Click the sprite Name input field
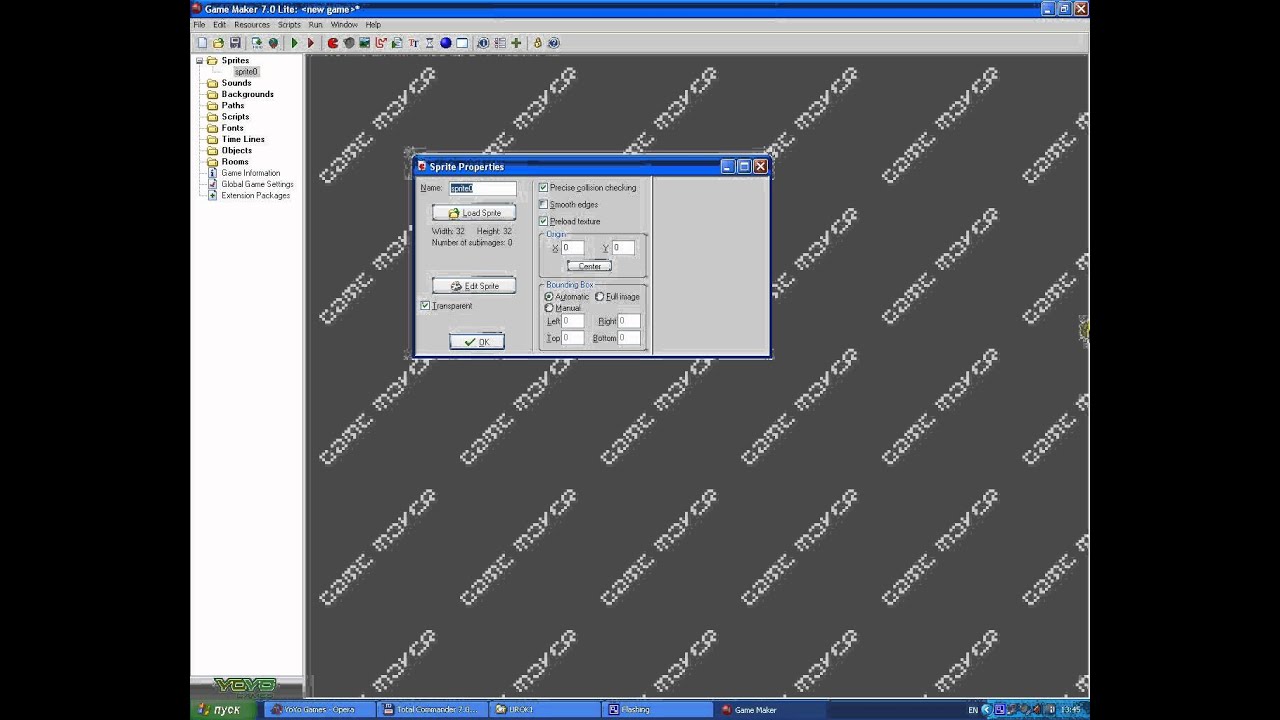The height and width of the screenshot is (720, 1280). click(482, 188)
